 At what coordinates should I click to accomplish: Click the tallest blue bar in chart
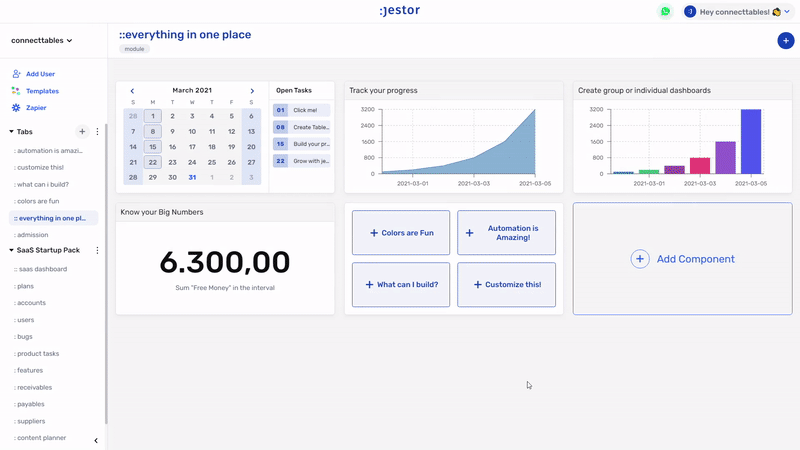[751, 141]
